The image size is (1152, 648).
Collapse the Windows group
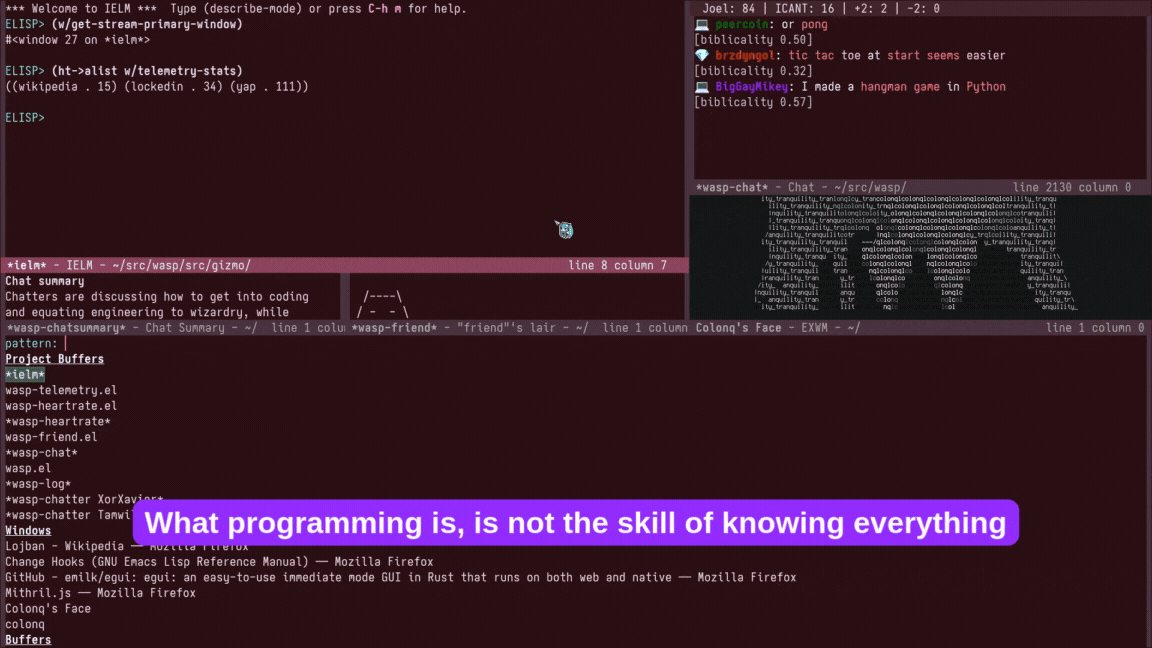point(28,530)
